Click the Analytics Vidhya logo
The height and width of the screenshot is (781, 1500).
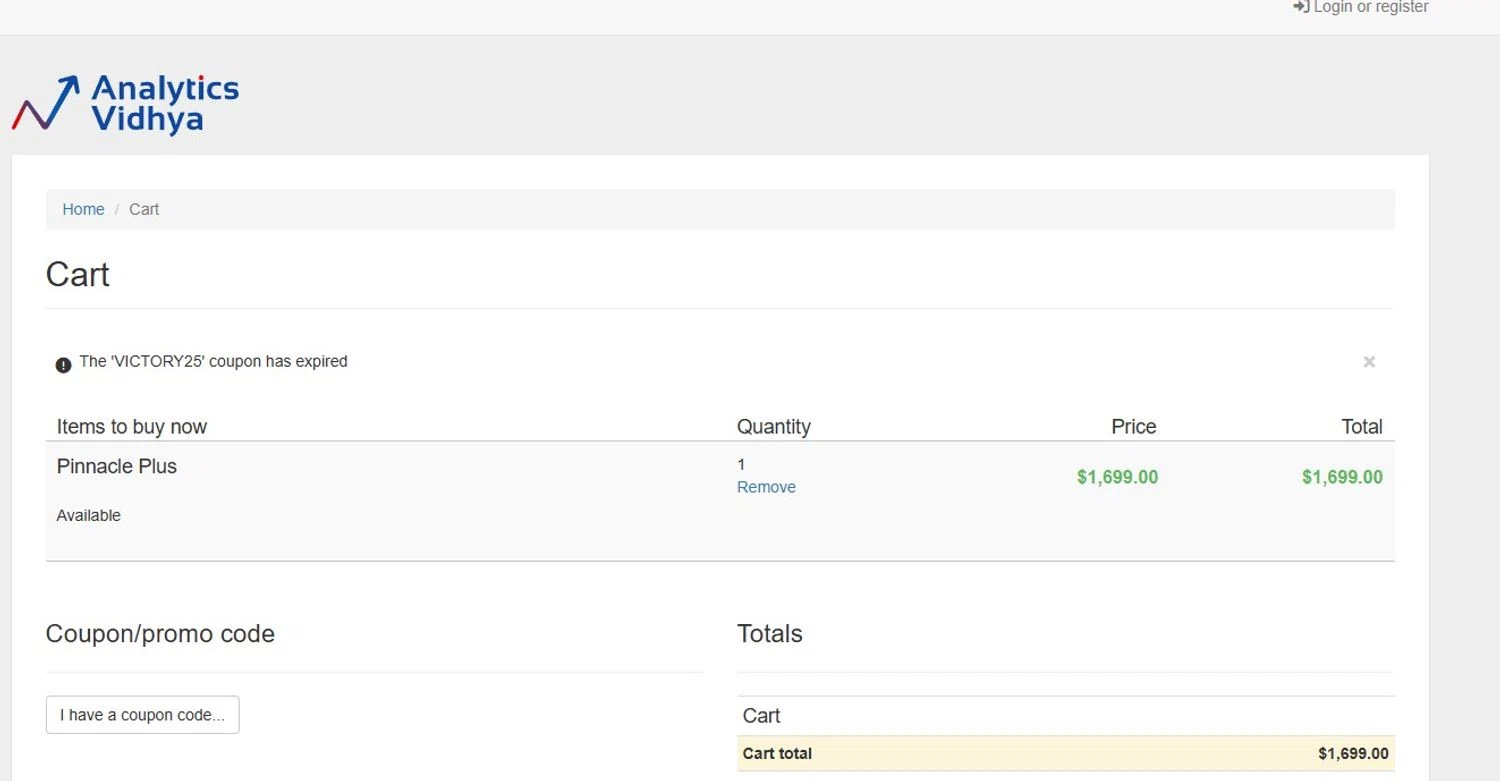click(126, 104)
